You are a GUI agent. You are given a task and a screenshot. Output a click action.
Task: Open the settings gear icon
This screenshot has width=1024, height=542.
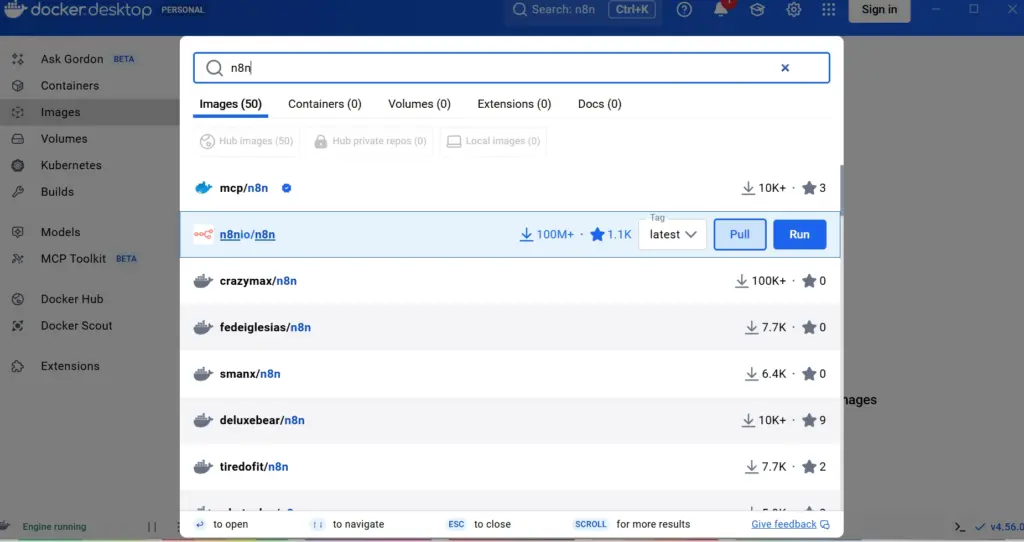click(793, 10)
